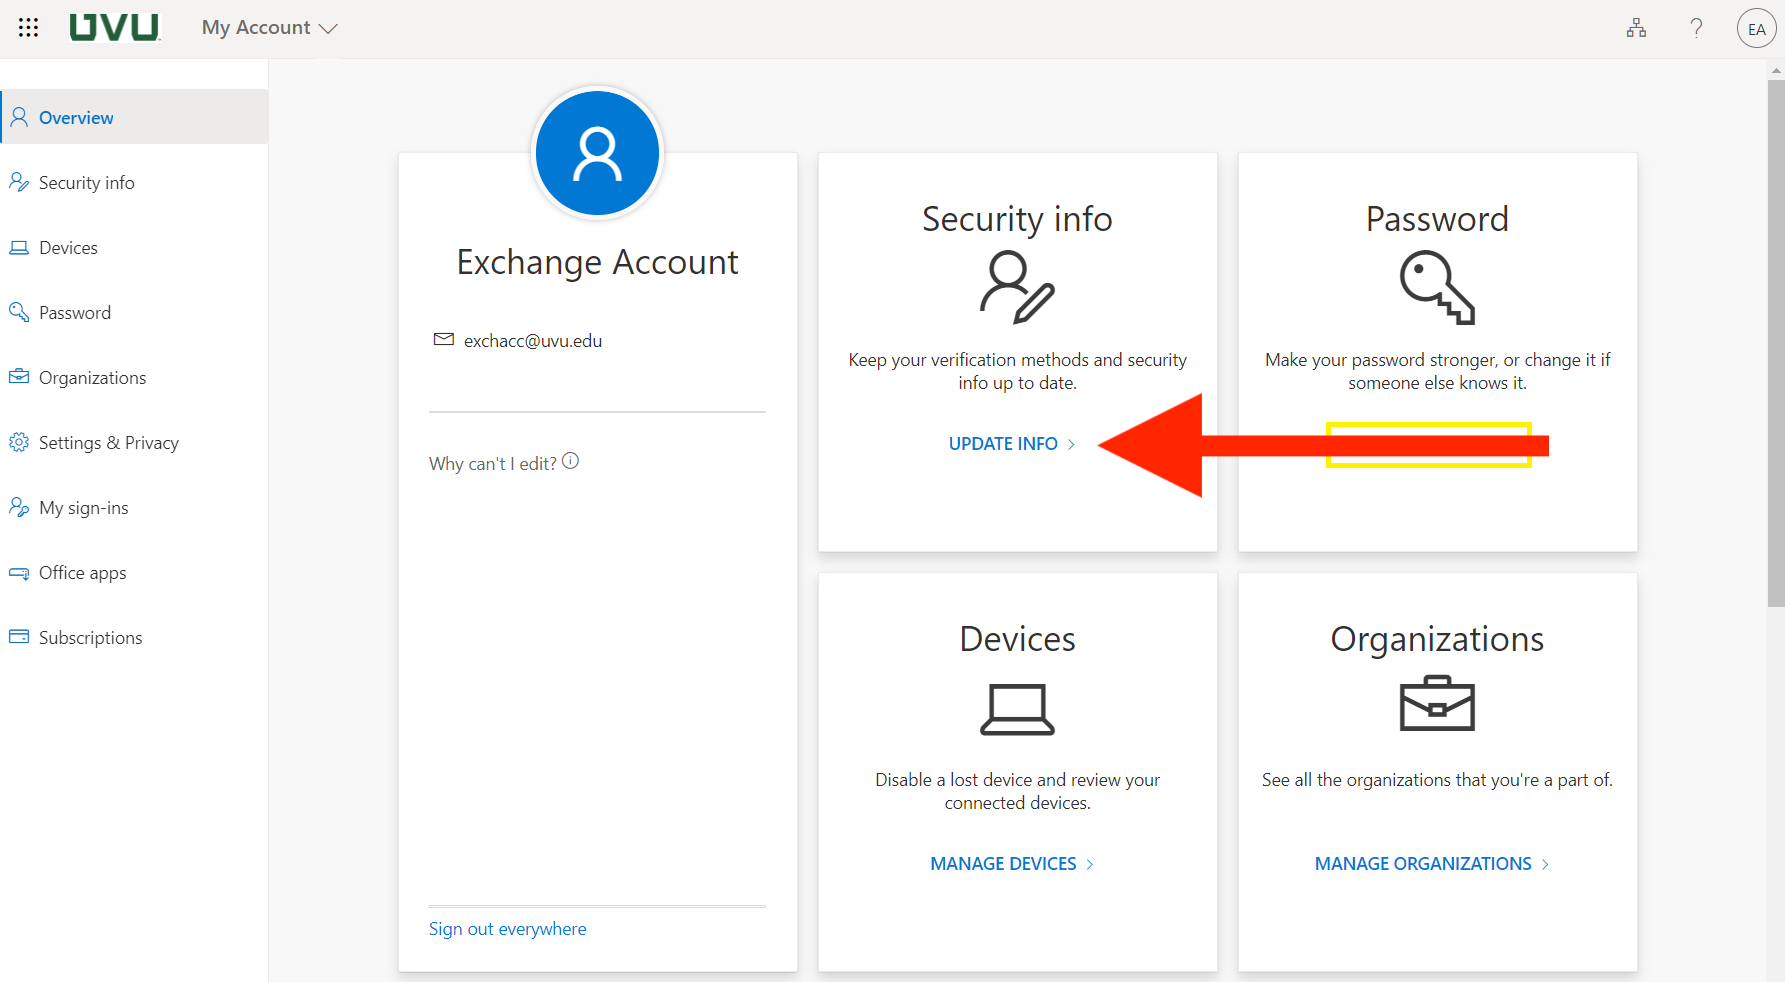Viewport: 1785px width, 982px height.
Task: Click the UVU logo
Action: [114, 27]
